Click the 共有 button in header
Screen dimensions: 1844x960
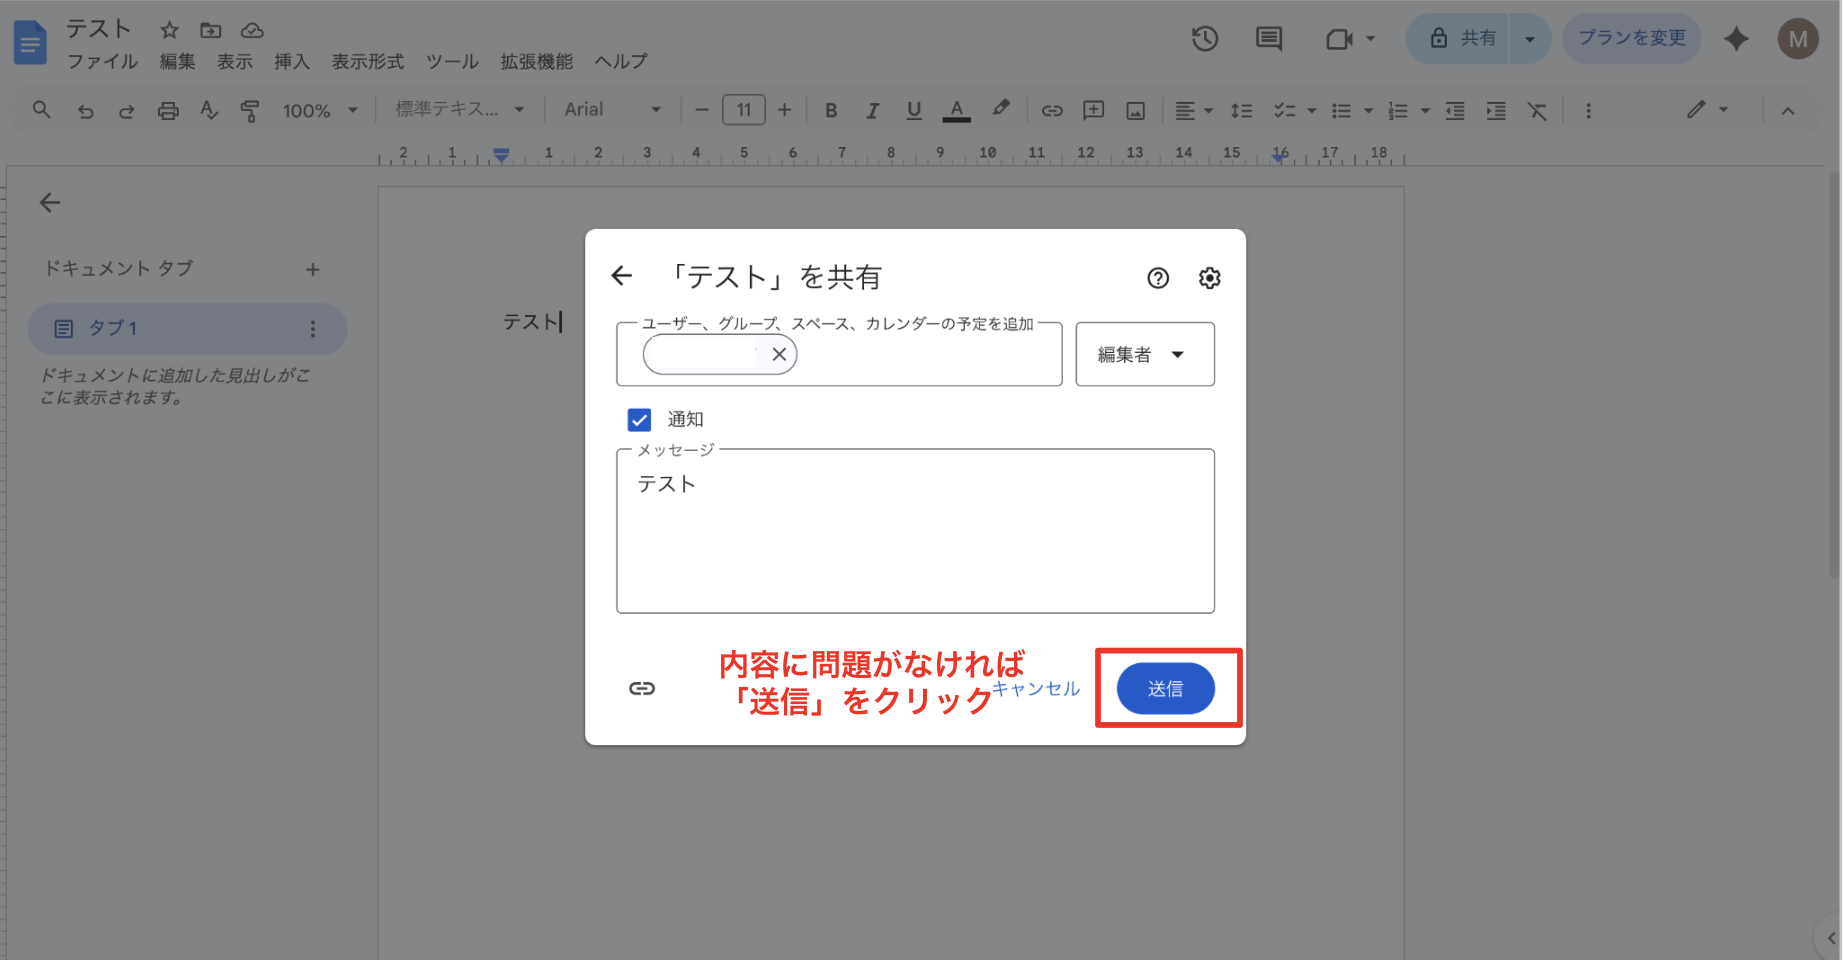click(x=1459, y=39)
